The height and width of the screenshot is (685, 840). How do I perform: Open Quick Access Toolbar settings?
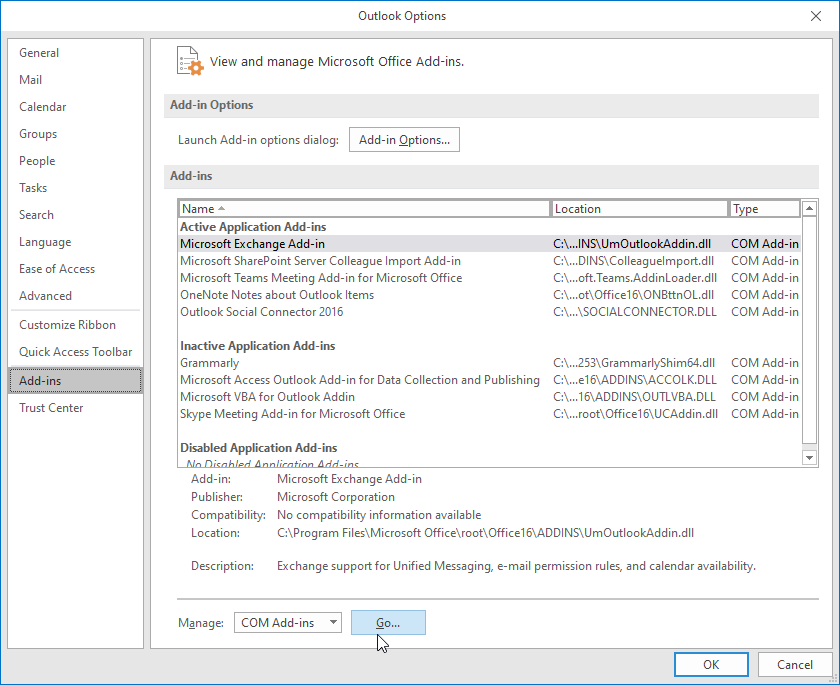(76, 352)
